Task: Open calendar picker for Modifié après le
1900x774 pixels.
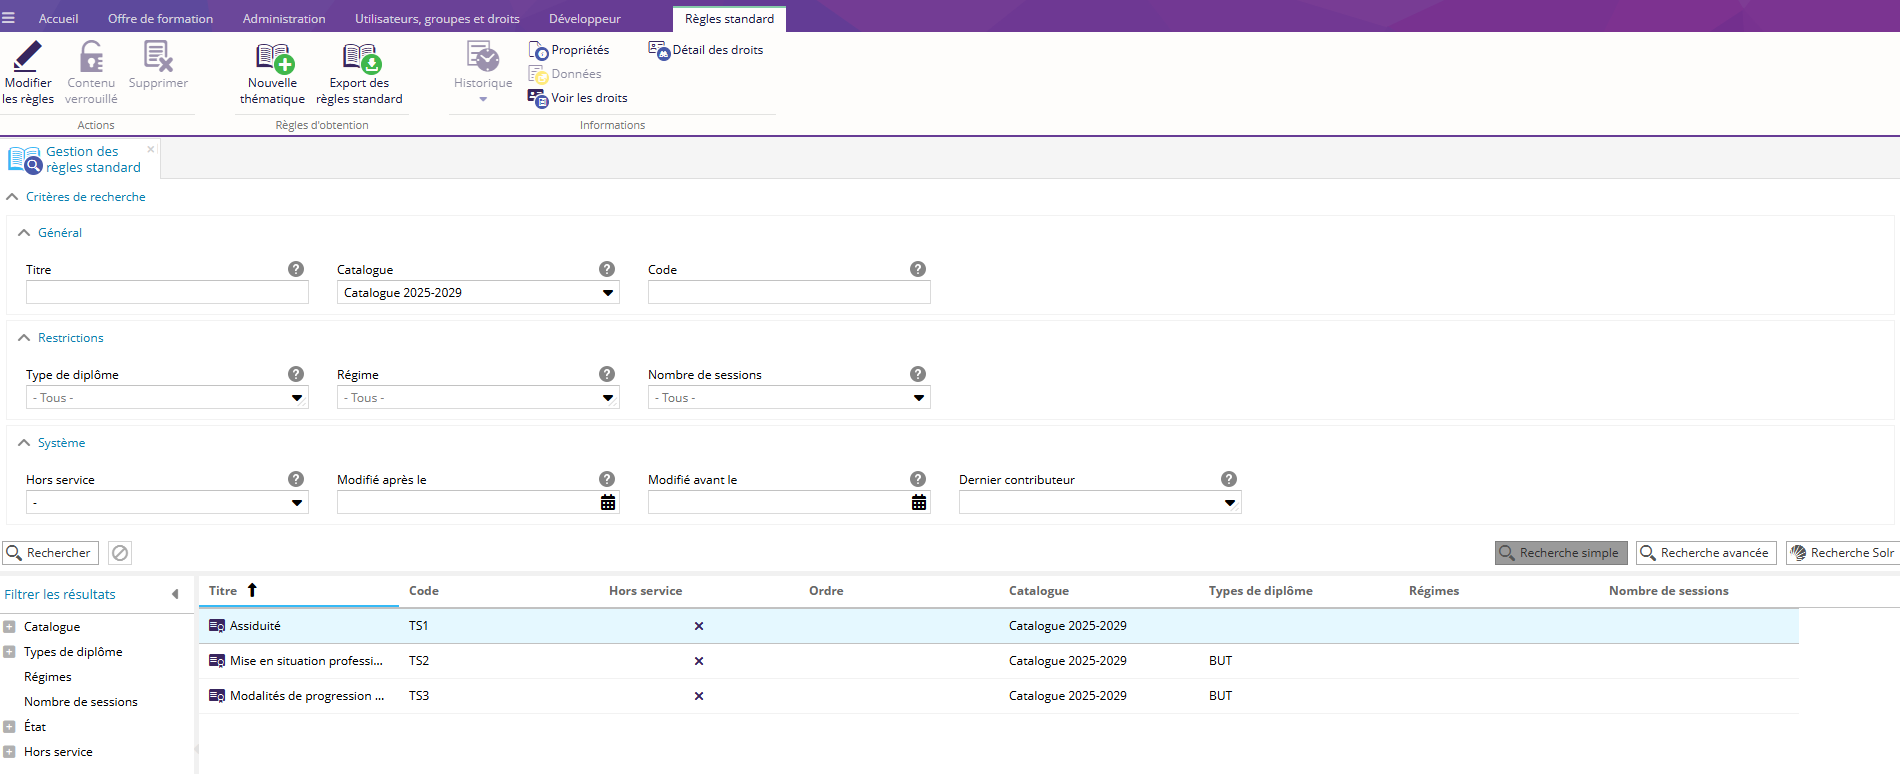Action: pyautogui.click(x=607, y=502)
